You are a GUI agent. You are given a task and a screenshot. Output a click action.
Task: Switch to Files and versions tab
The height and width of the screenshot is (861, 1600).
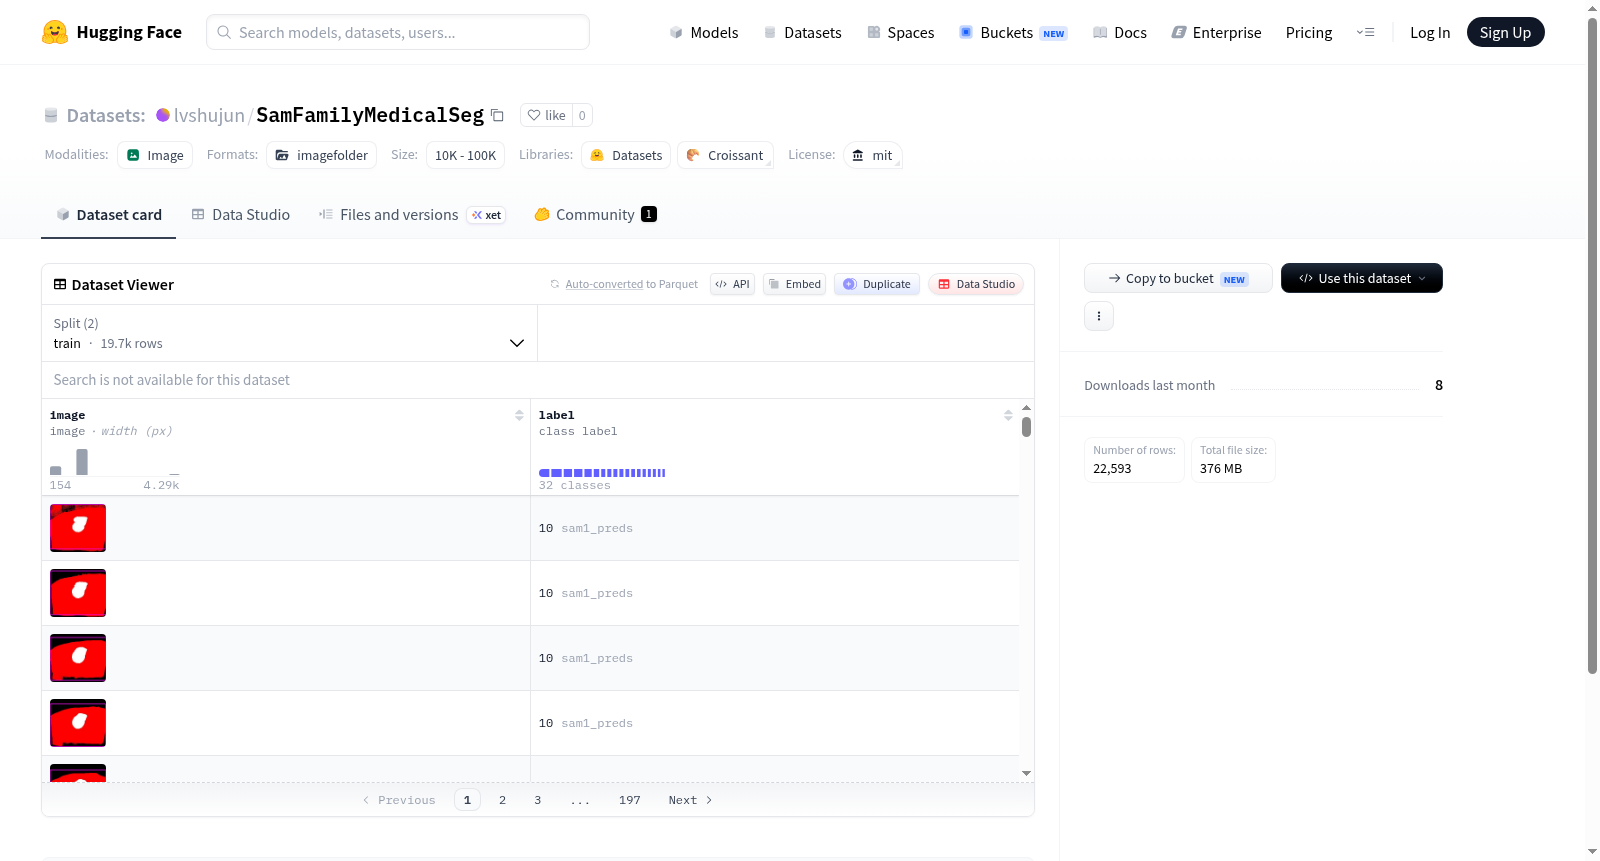411,215
